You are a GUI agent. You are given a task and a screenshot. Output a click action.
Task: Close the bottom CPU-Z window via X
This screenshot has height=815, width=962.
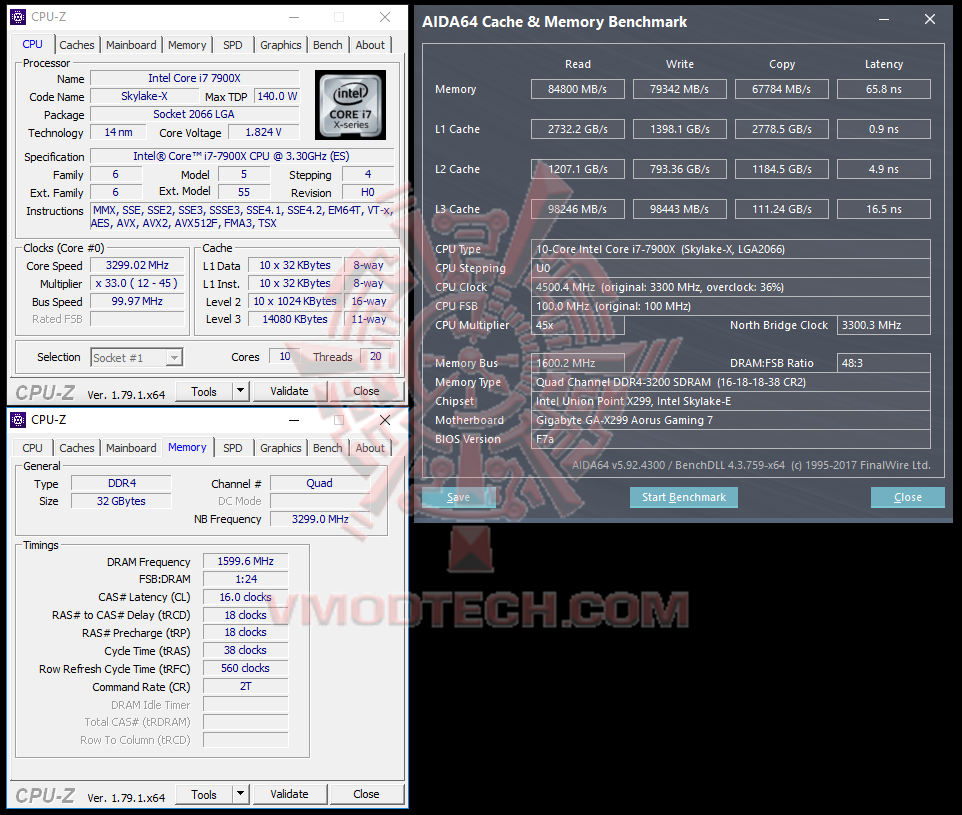tap(385, 420)
